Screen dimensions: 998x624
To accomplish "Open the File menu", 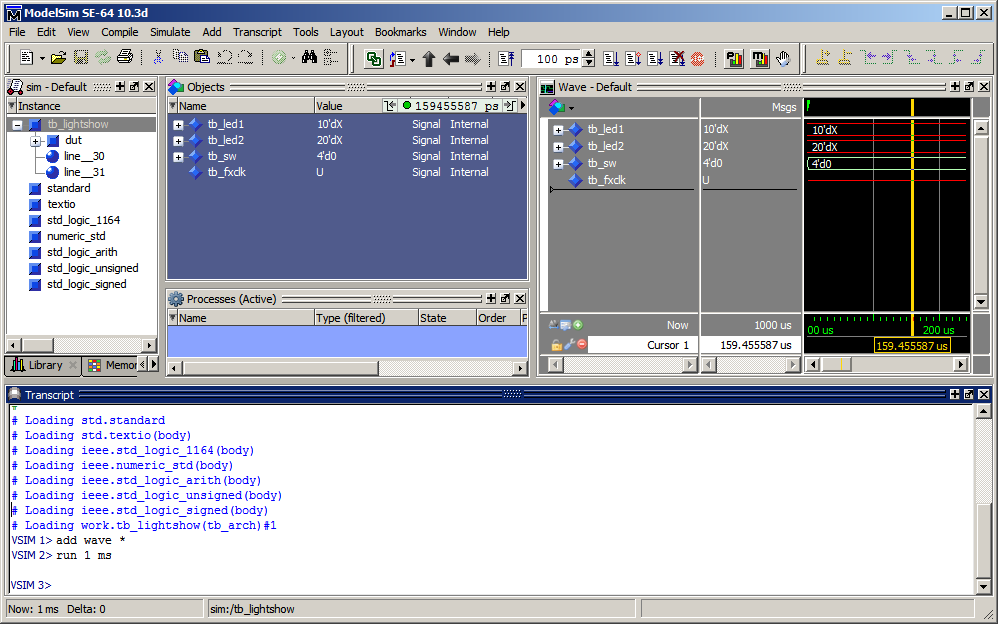I will pos(17,32).
